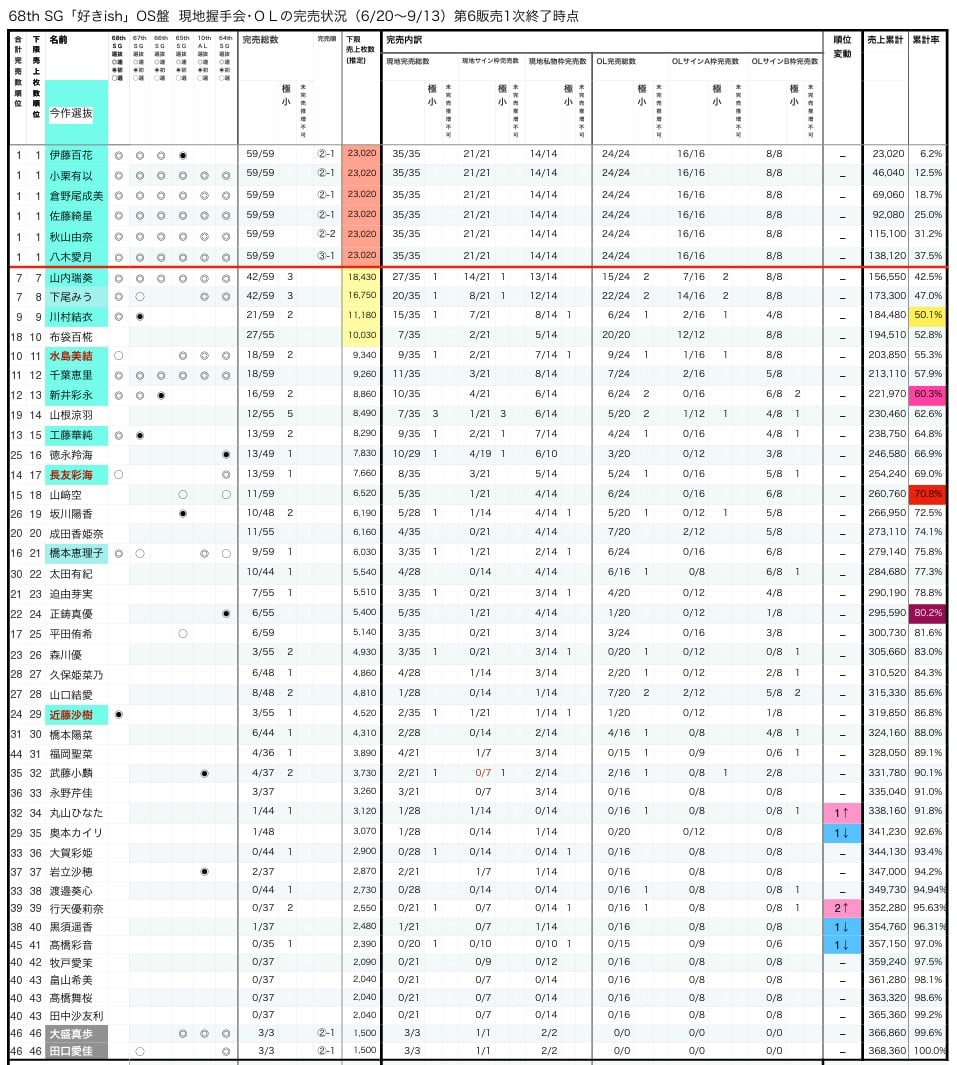Click the pink 2↑ cell in 行天優莉奈's row
Screen dimensions: 957x1065
(x=842, y=907)
